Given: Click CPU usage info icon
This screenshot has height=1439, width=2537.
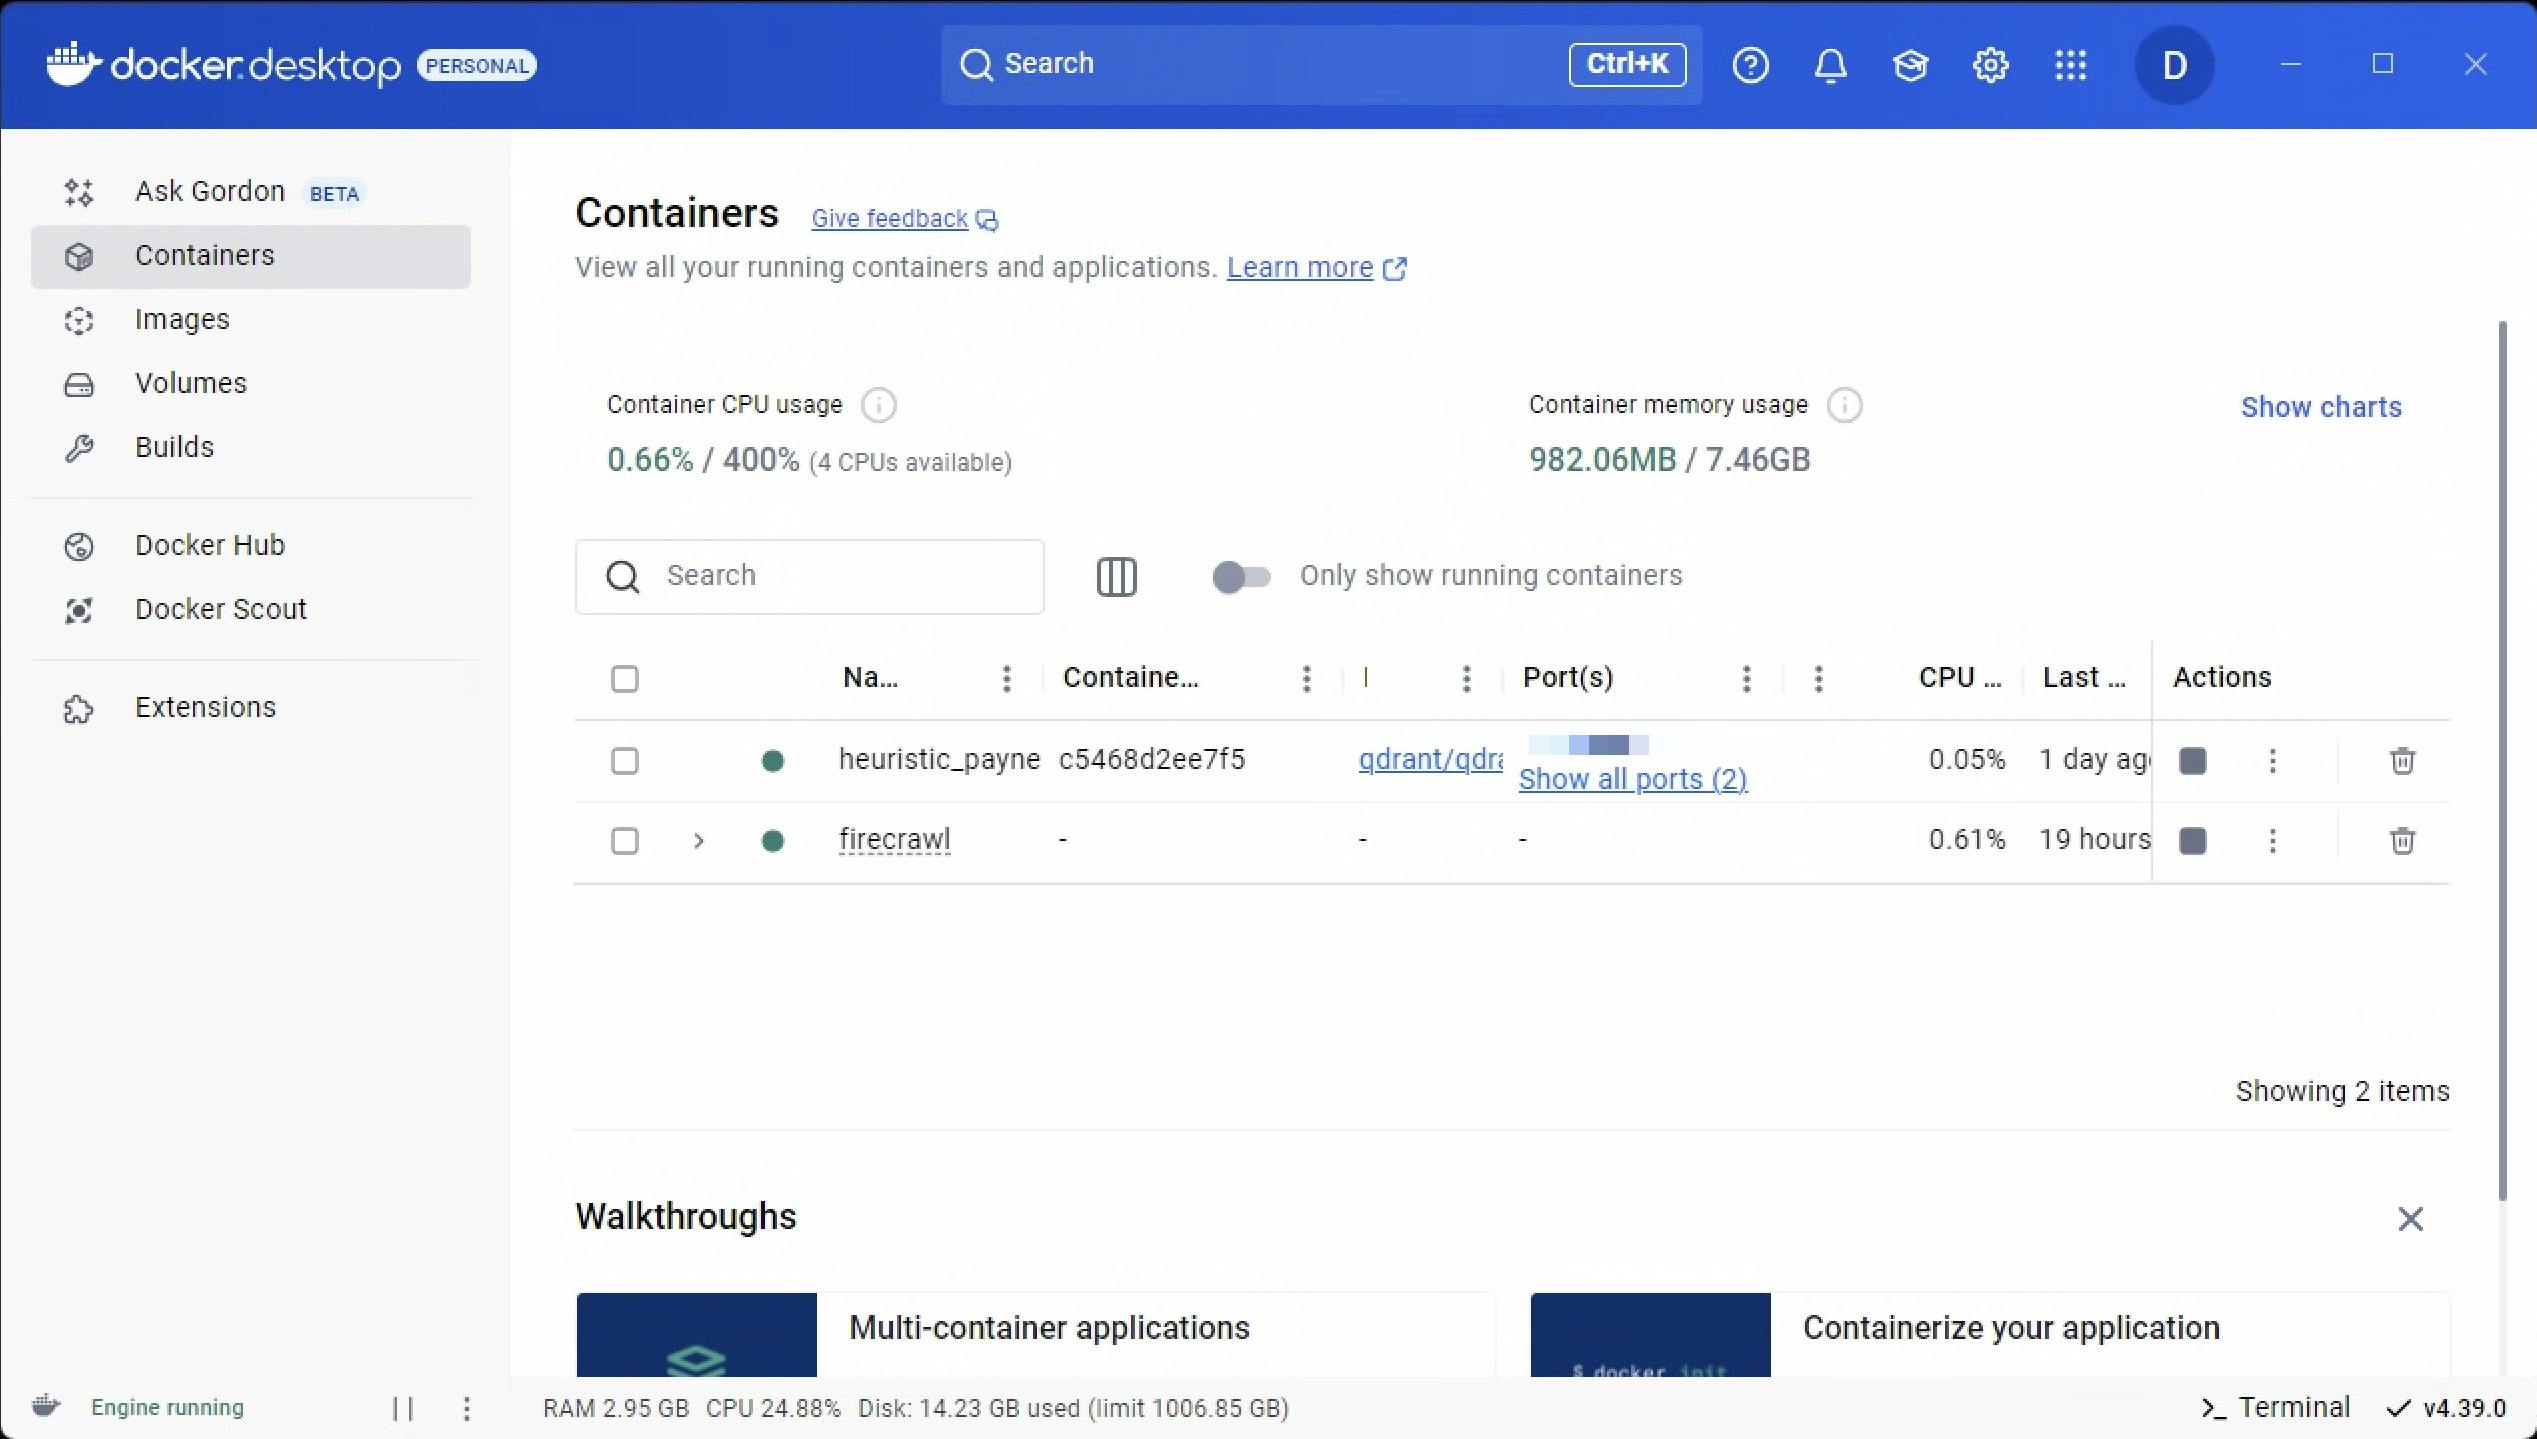Looking at the screenshot, I should click(x=878, y=405).
